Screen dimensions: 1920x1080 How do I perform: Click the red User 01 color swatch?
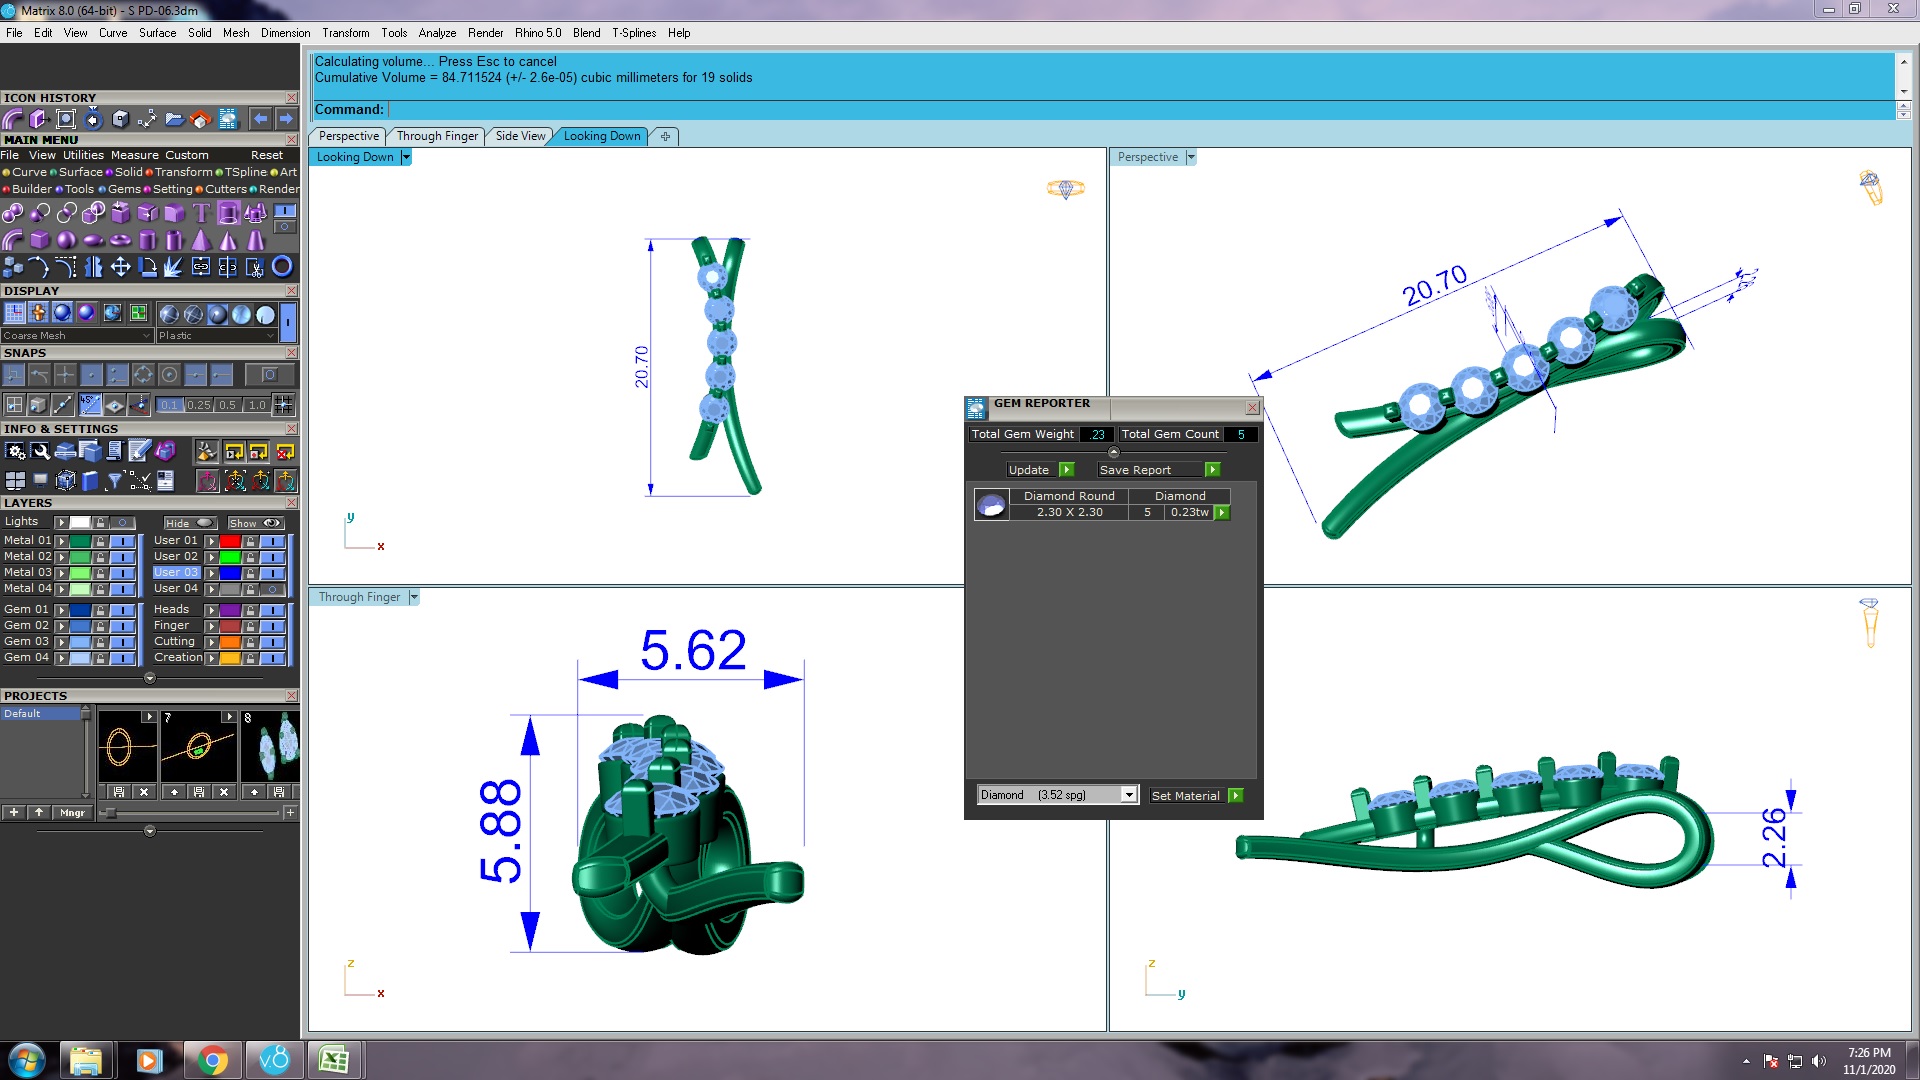coord(230,541)
